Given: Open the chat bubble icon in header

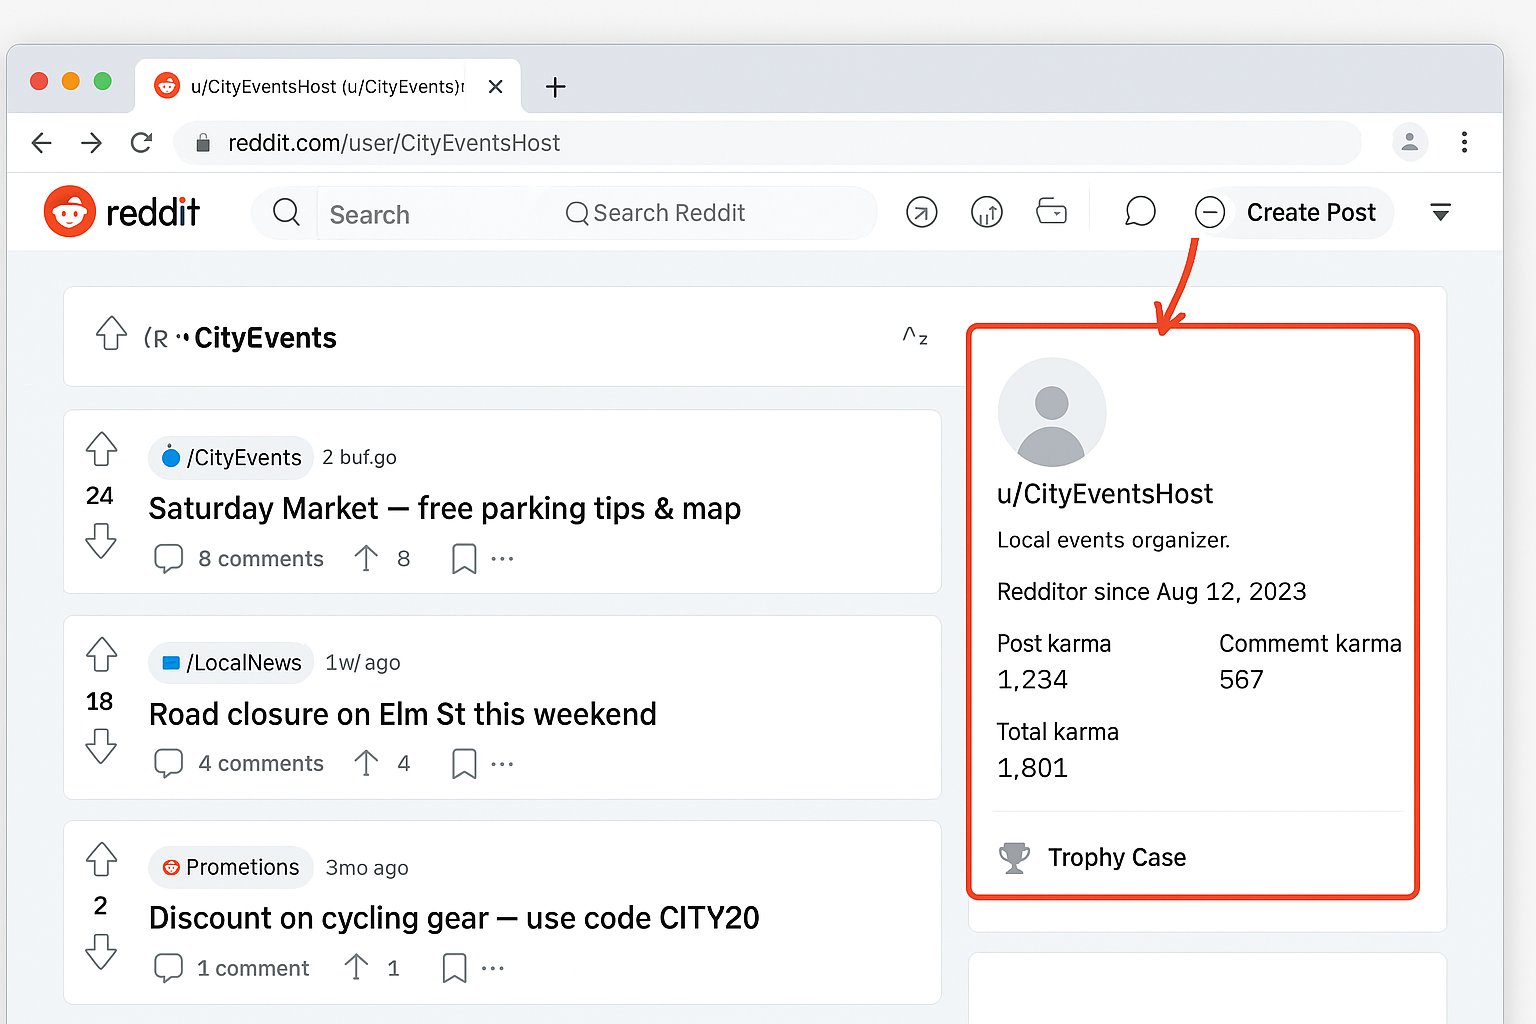Looking at the screenshot, I should (1140, 212).
